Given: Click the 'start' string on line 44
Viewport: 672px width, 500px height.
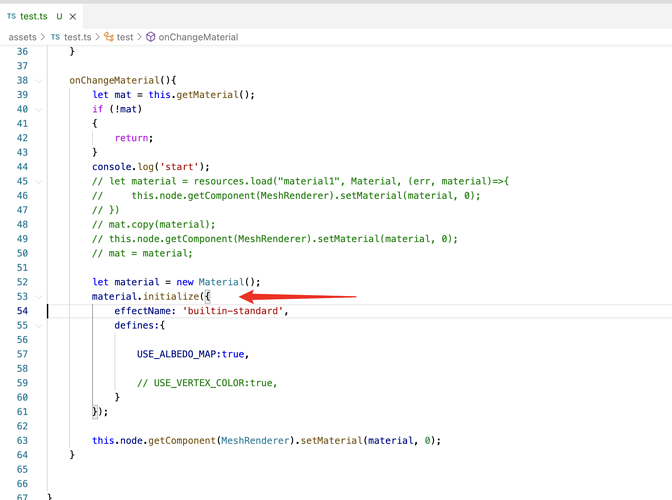Looking at the screenshot, I should tap(179, 167).
